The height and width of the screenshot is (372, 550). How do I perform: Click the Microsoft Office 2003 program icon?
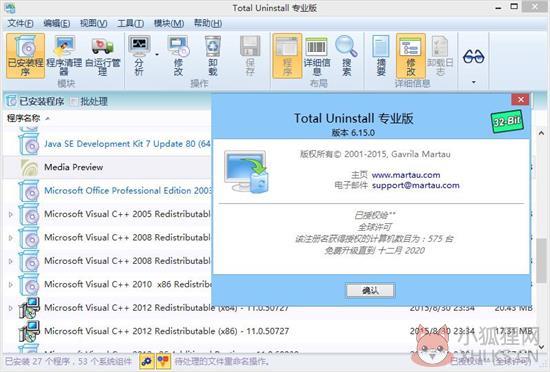click(29, 190)
